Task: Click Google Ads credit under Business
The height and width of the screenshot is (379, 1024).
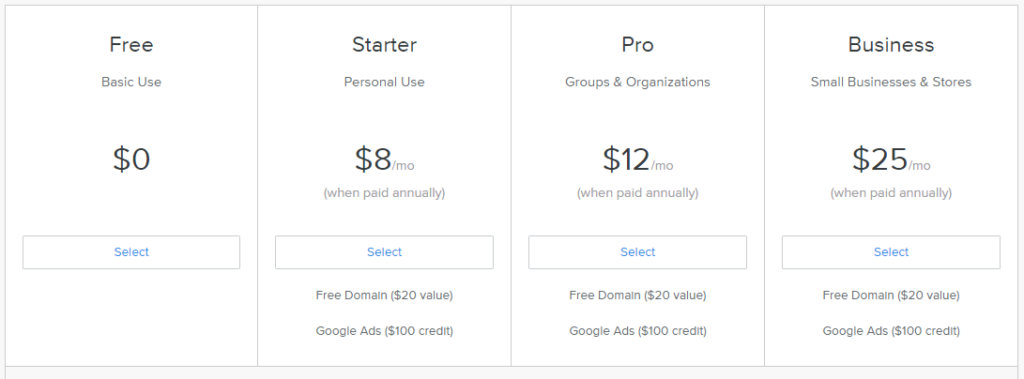Action: [x=891, y=331]
